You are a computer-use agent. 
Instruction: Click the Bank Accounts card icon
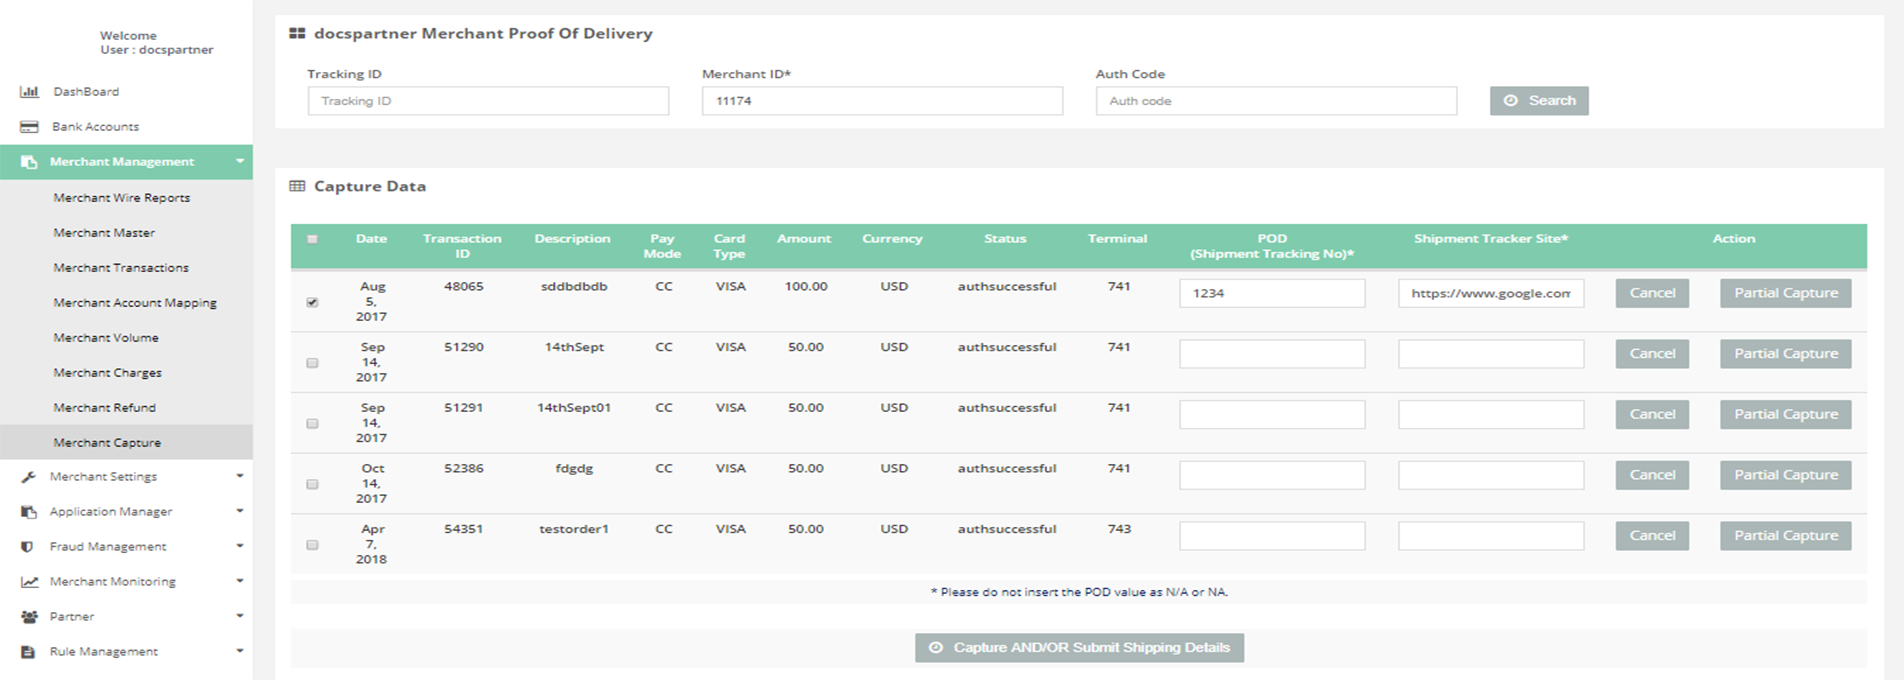29,127
